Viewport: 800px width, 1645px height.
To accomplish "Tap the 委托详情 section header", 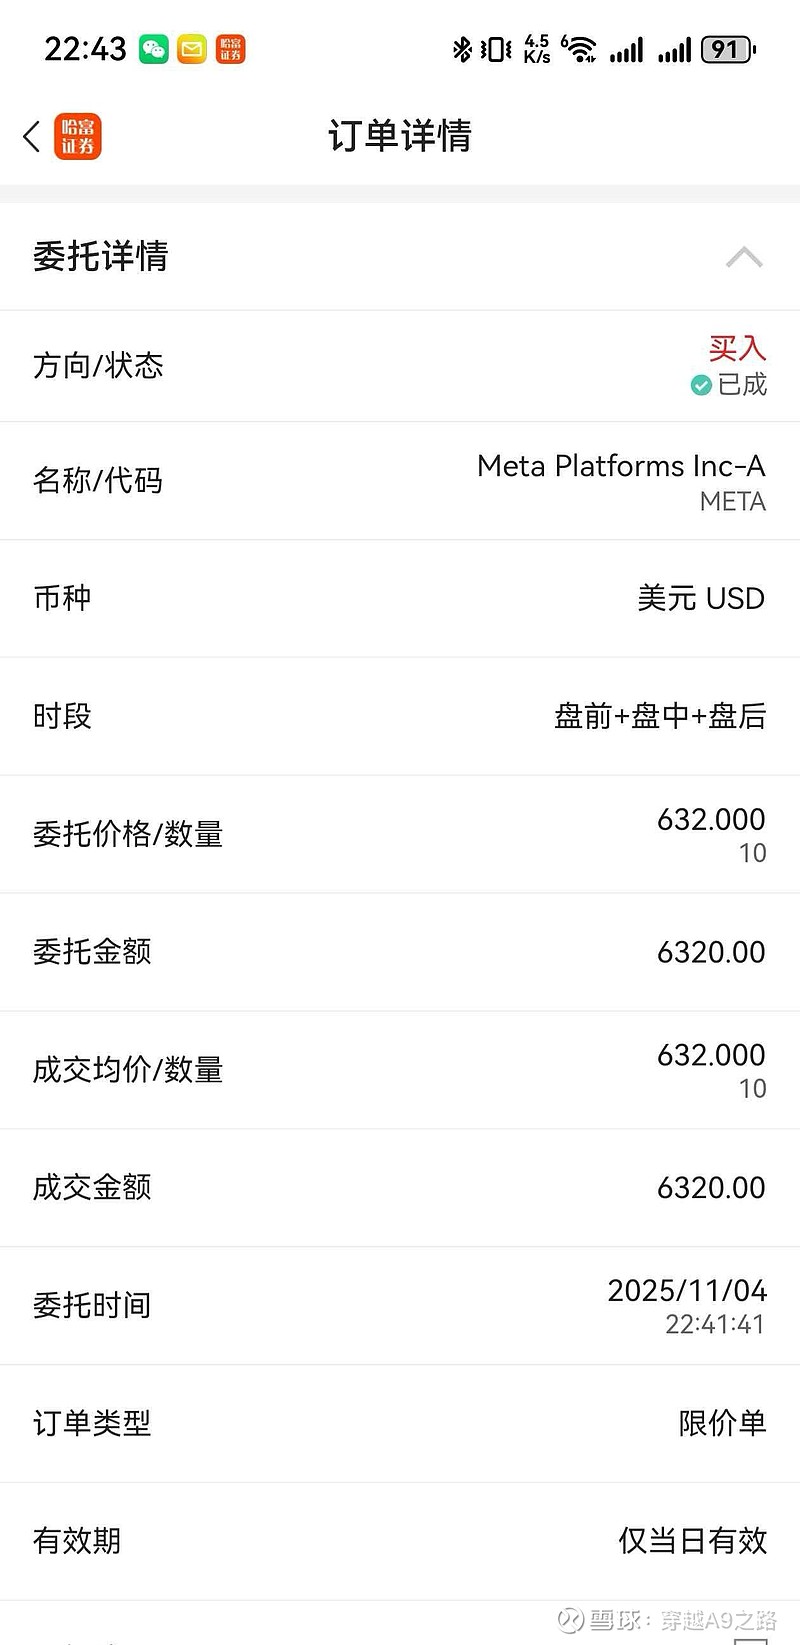I will click(x=400, y=257).
